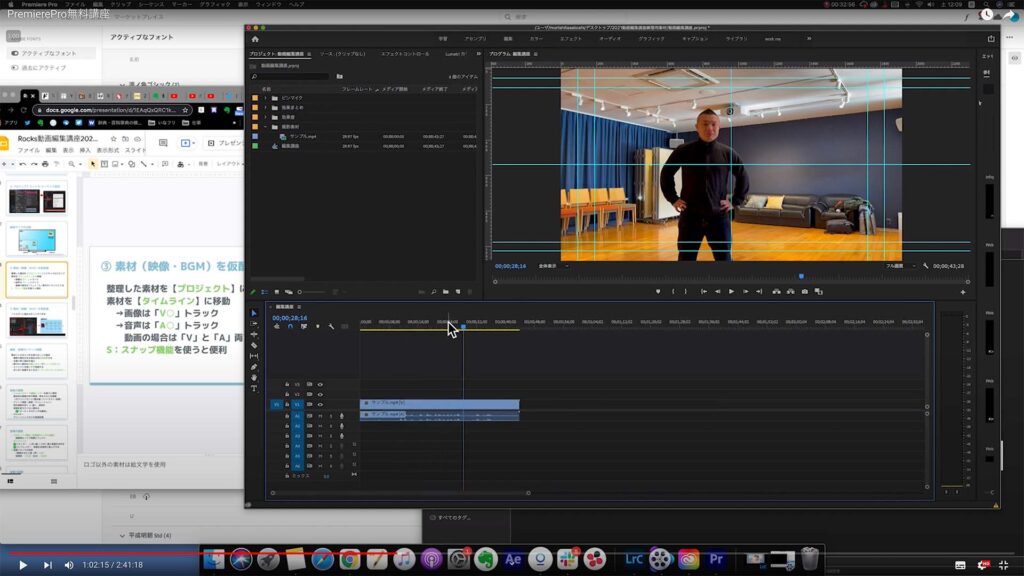Click the YouTube play button

[x=21, y=565]
